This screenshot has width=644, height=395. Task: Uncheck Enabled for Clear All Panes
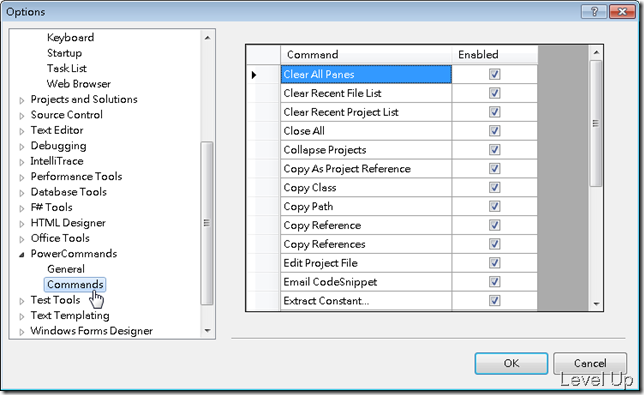494,74
